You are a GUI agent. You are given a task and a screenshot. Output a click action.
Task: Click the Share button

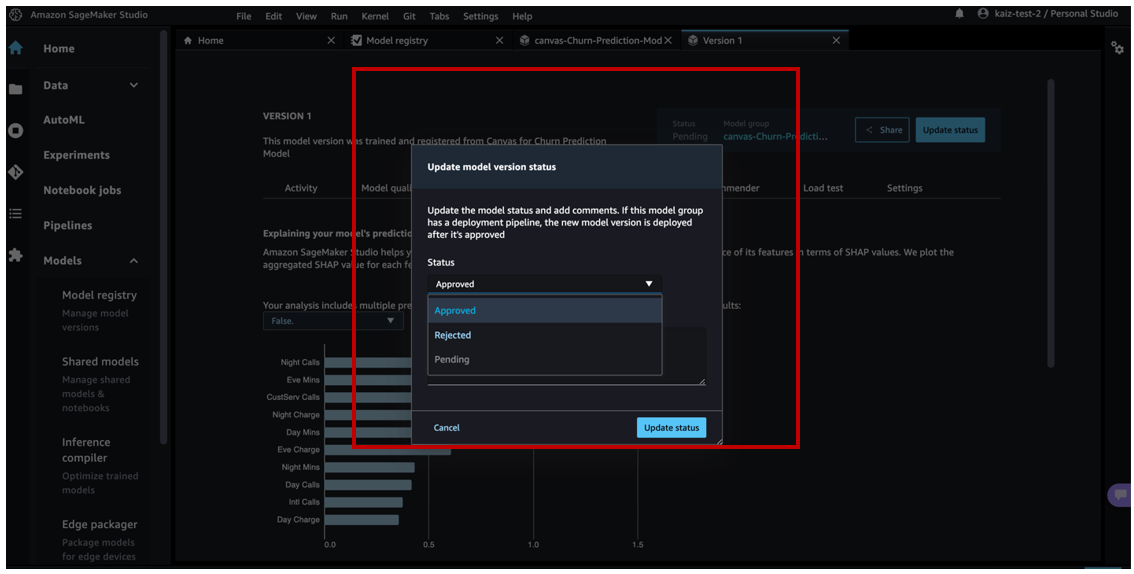(882, 130)
